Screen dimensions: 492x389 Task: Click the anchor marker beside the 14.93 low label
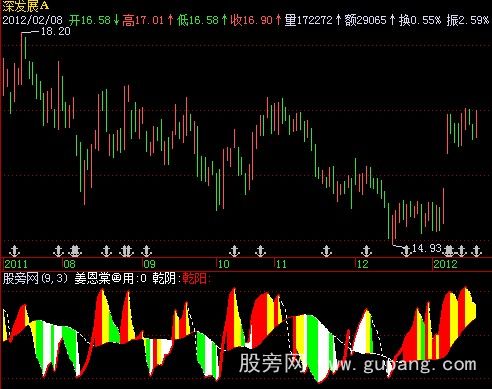[x=406, y=251]
